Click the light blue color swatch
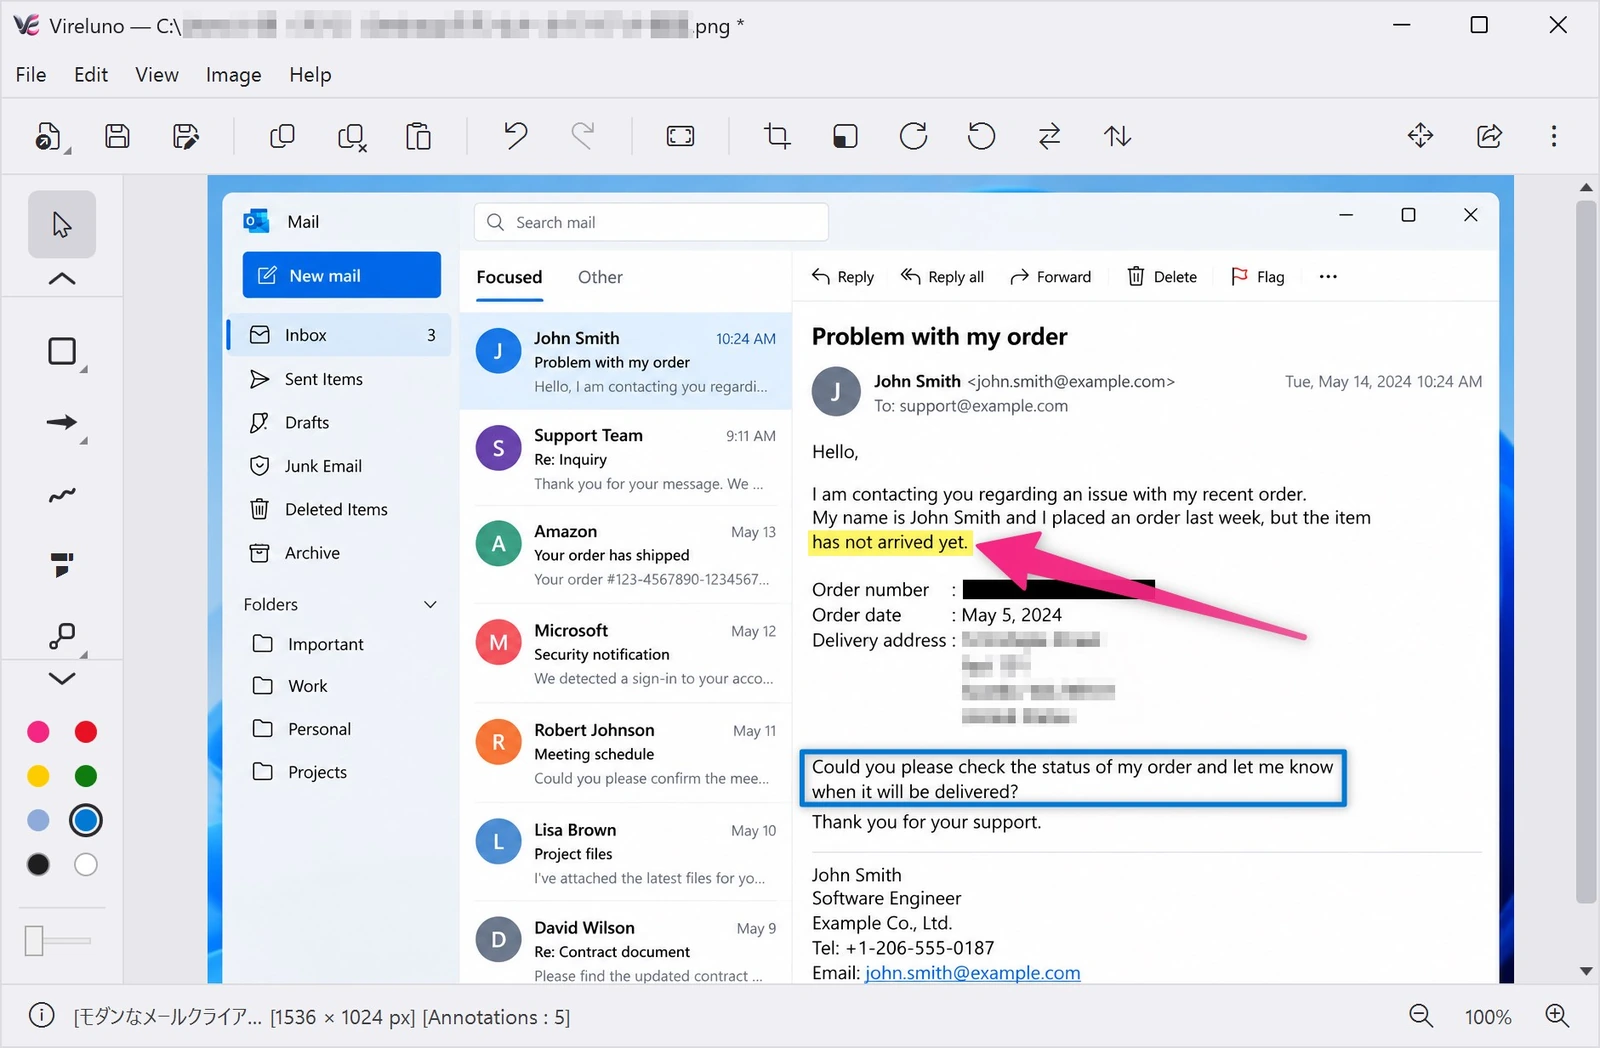This screenshot has width=1600, height=1048. pos(38,820)
